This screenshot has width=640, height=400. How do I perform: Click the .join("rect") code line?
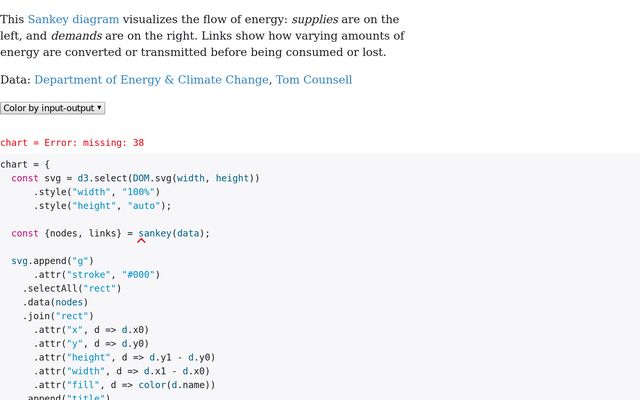pyautogui.click(x=58, y=315)
